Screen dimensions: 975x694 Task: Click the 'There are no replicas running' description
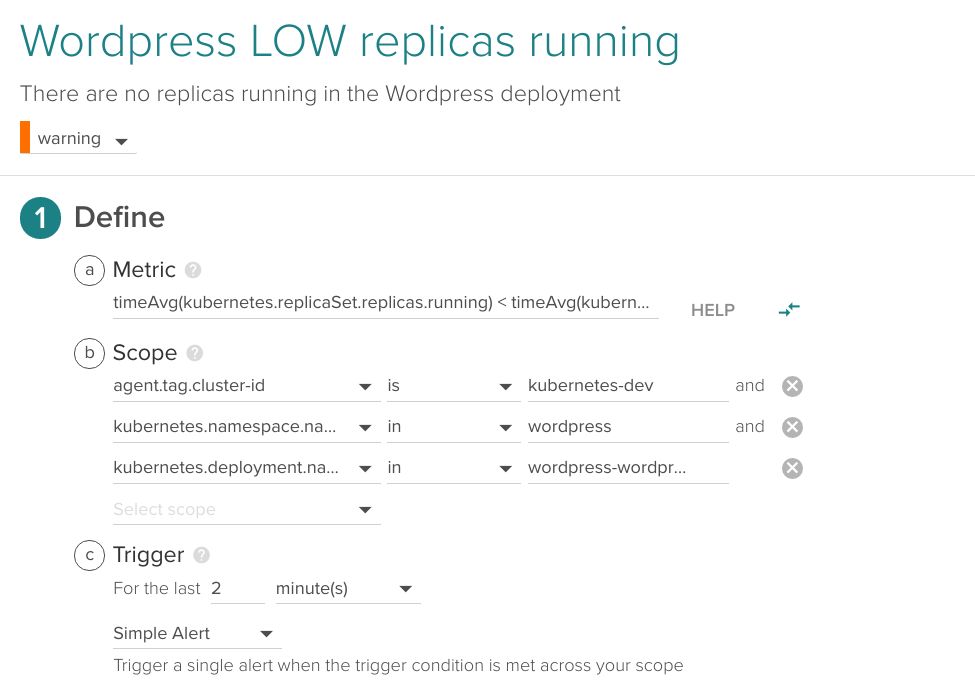(x=320, y=94)
